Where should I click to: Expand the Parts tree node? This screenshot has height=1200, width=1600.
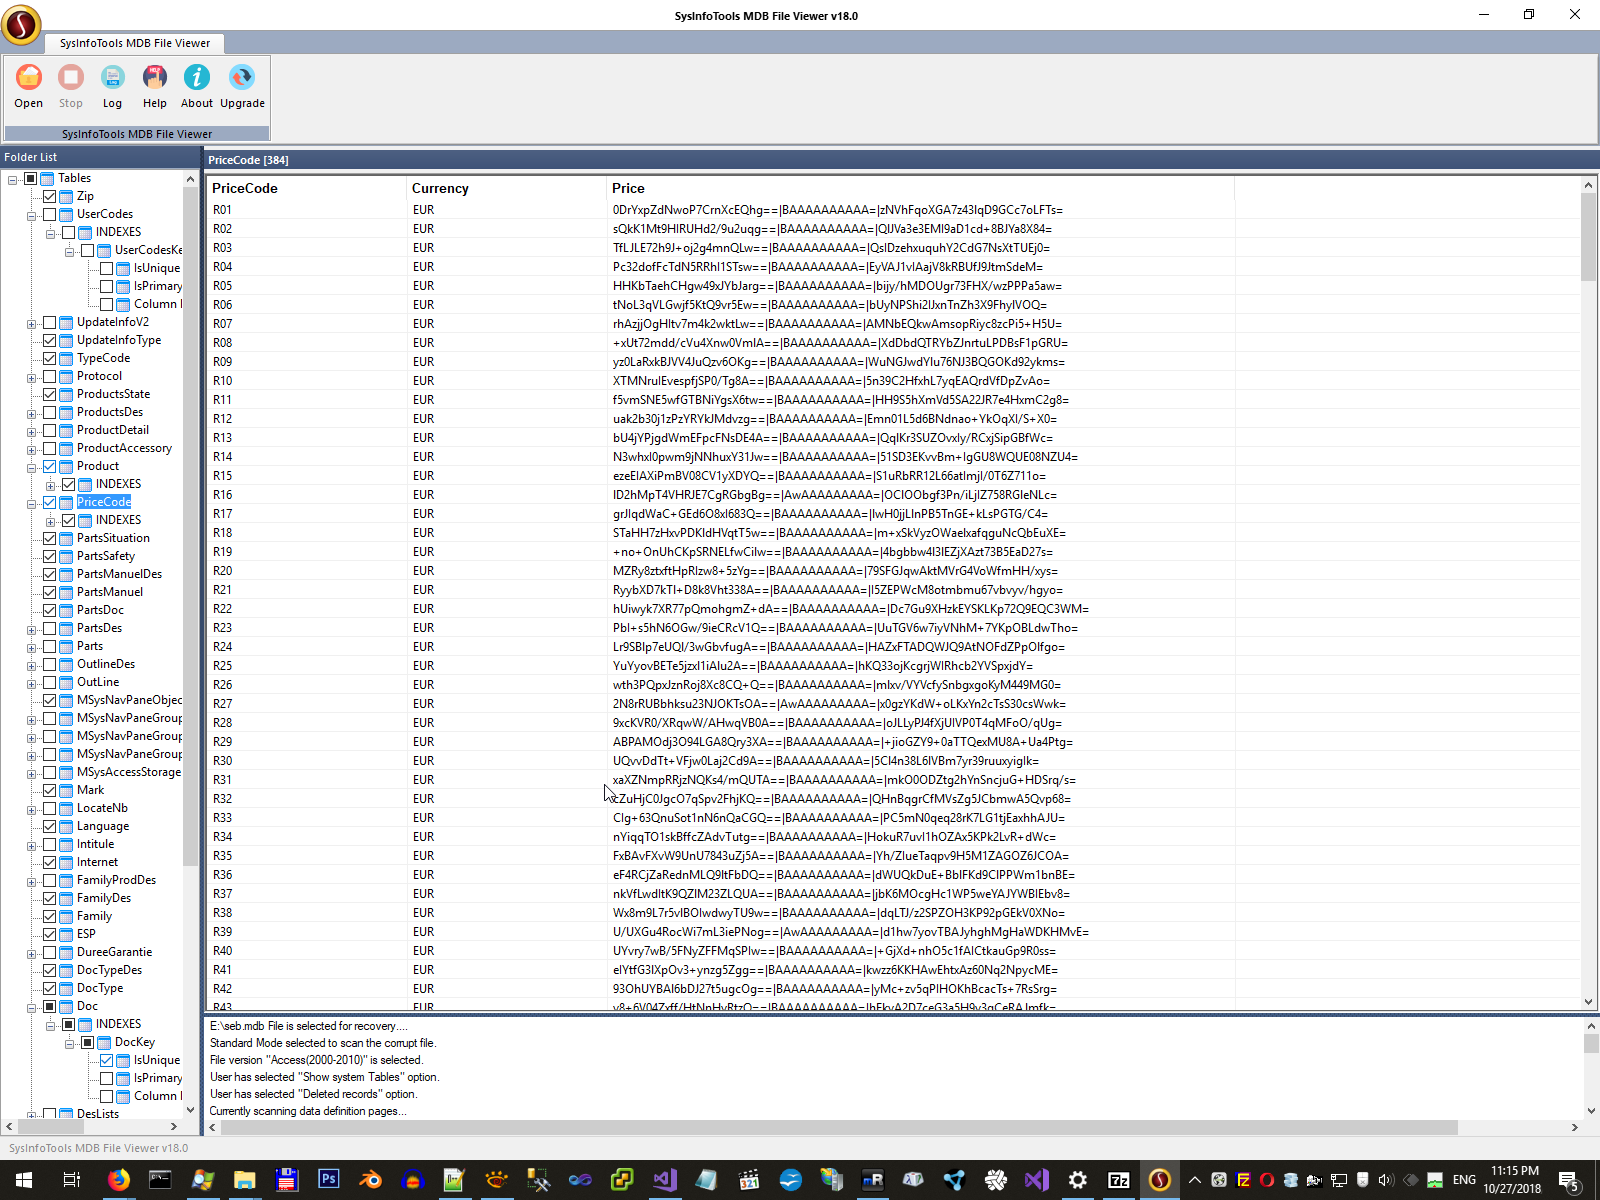point(32,647)
